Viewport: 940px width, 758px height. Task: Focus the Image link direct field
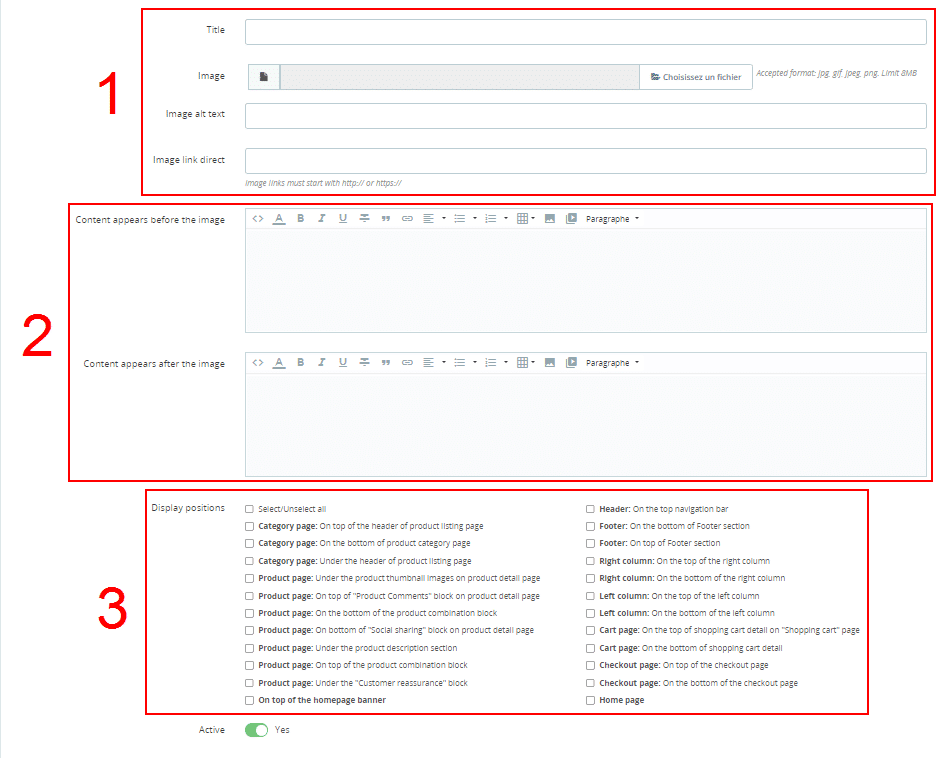[x=585, y=161]
